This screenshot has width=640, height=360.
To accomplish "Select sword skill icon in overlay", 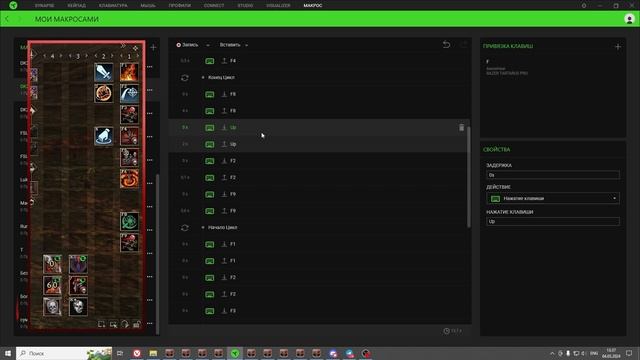I will [x=104, y=72].
